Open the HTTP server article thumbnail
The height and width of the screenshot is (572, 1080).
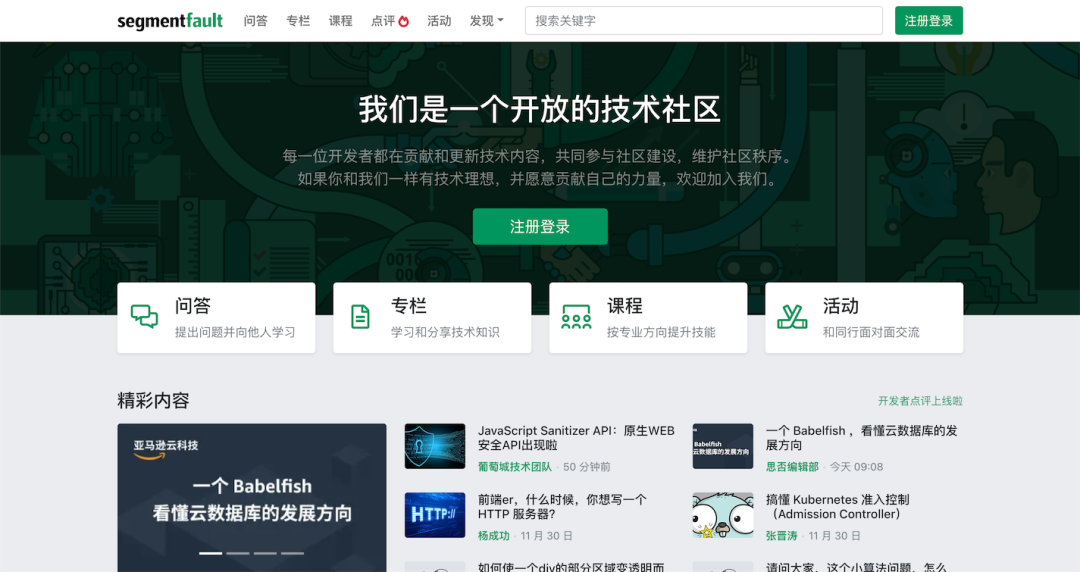pyautogui.click(x=435, y=515)
